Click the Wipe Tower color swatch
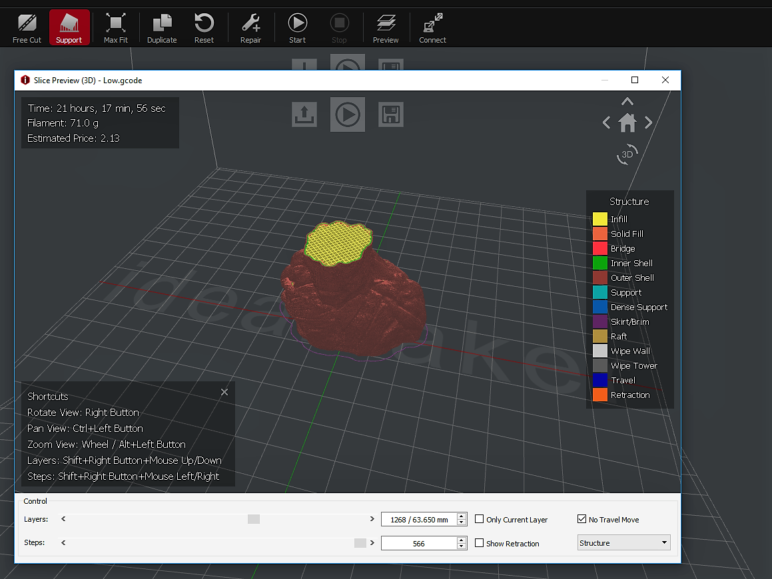This screenshot has width=772, height=579. click(x=600, y=365)
